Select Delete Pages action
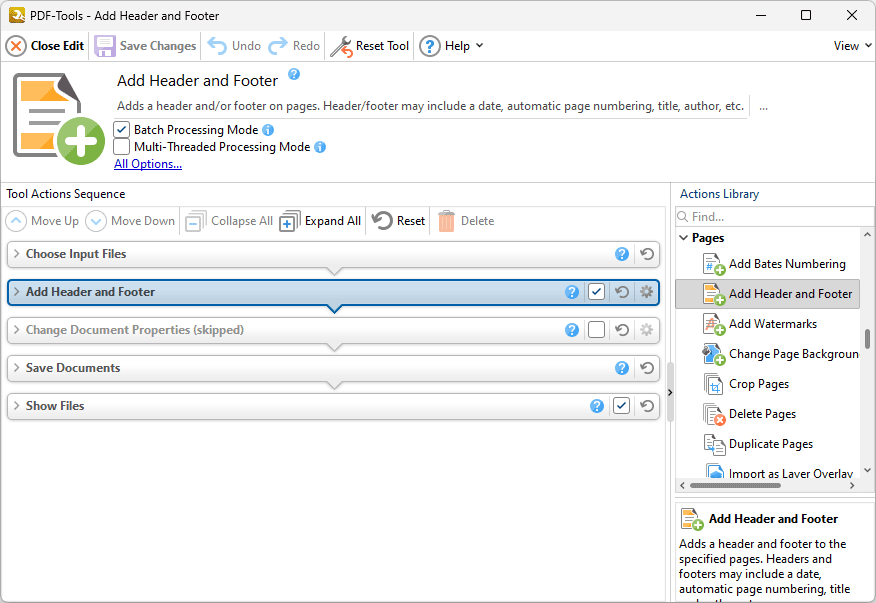The width and height of the screenshot is (876, 603). (x=750, y=414)
